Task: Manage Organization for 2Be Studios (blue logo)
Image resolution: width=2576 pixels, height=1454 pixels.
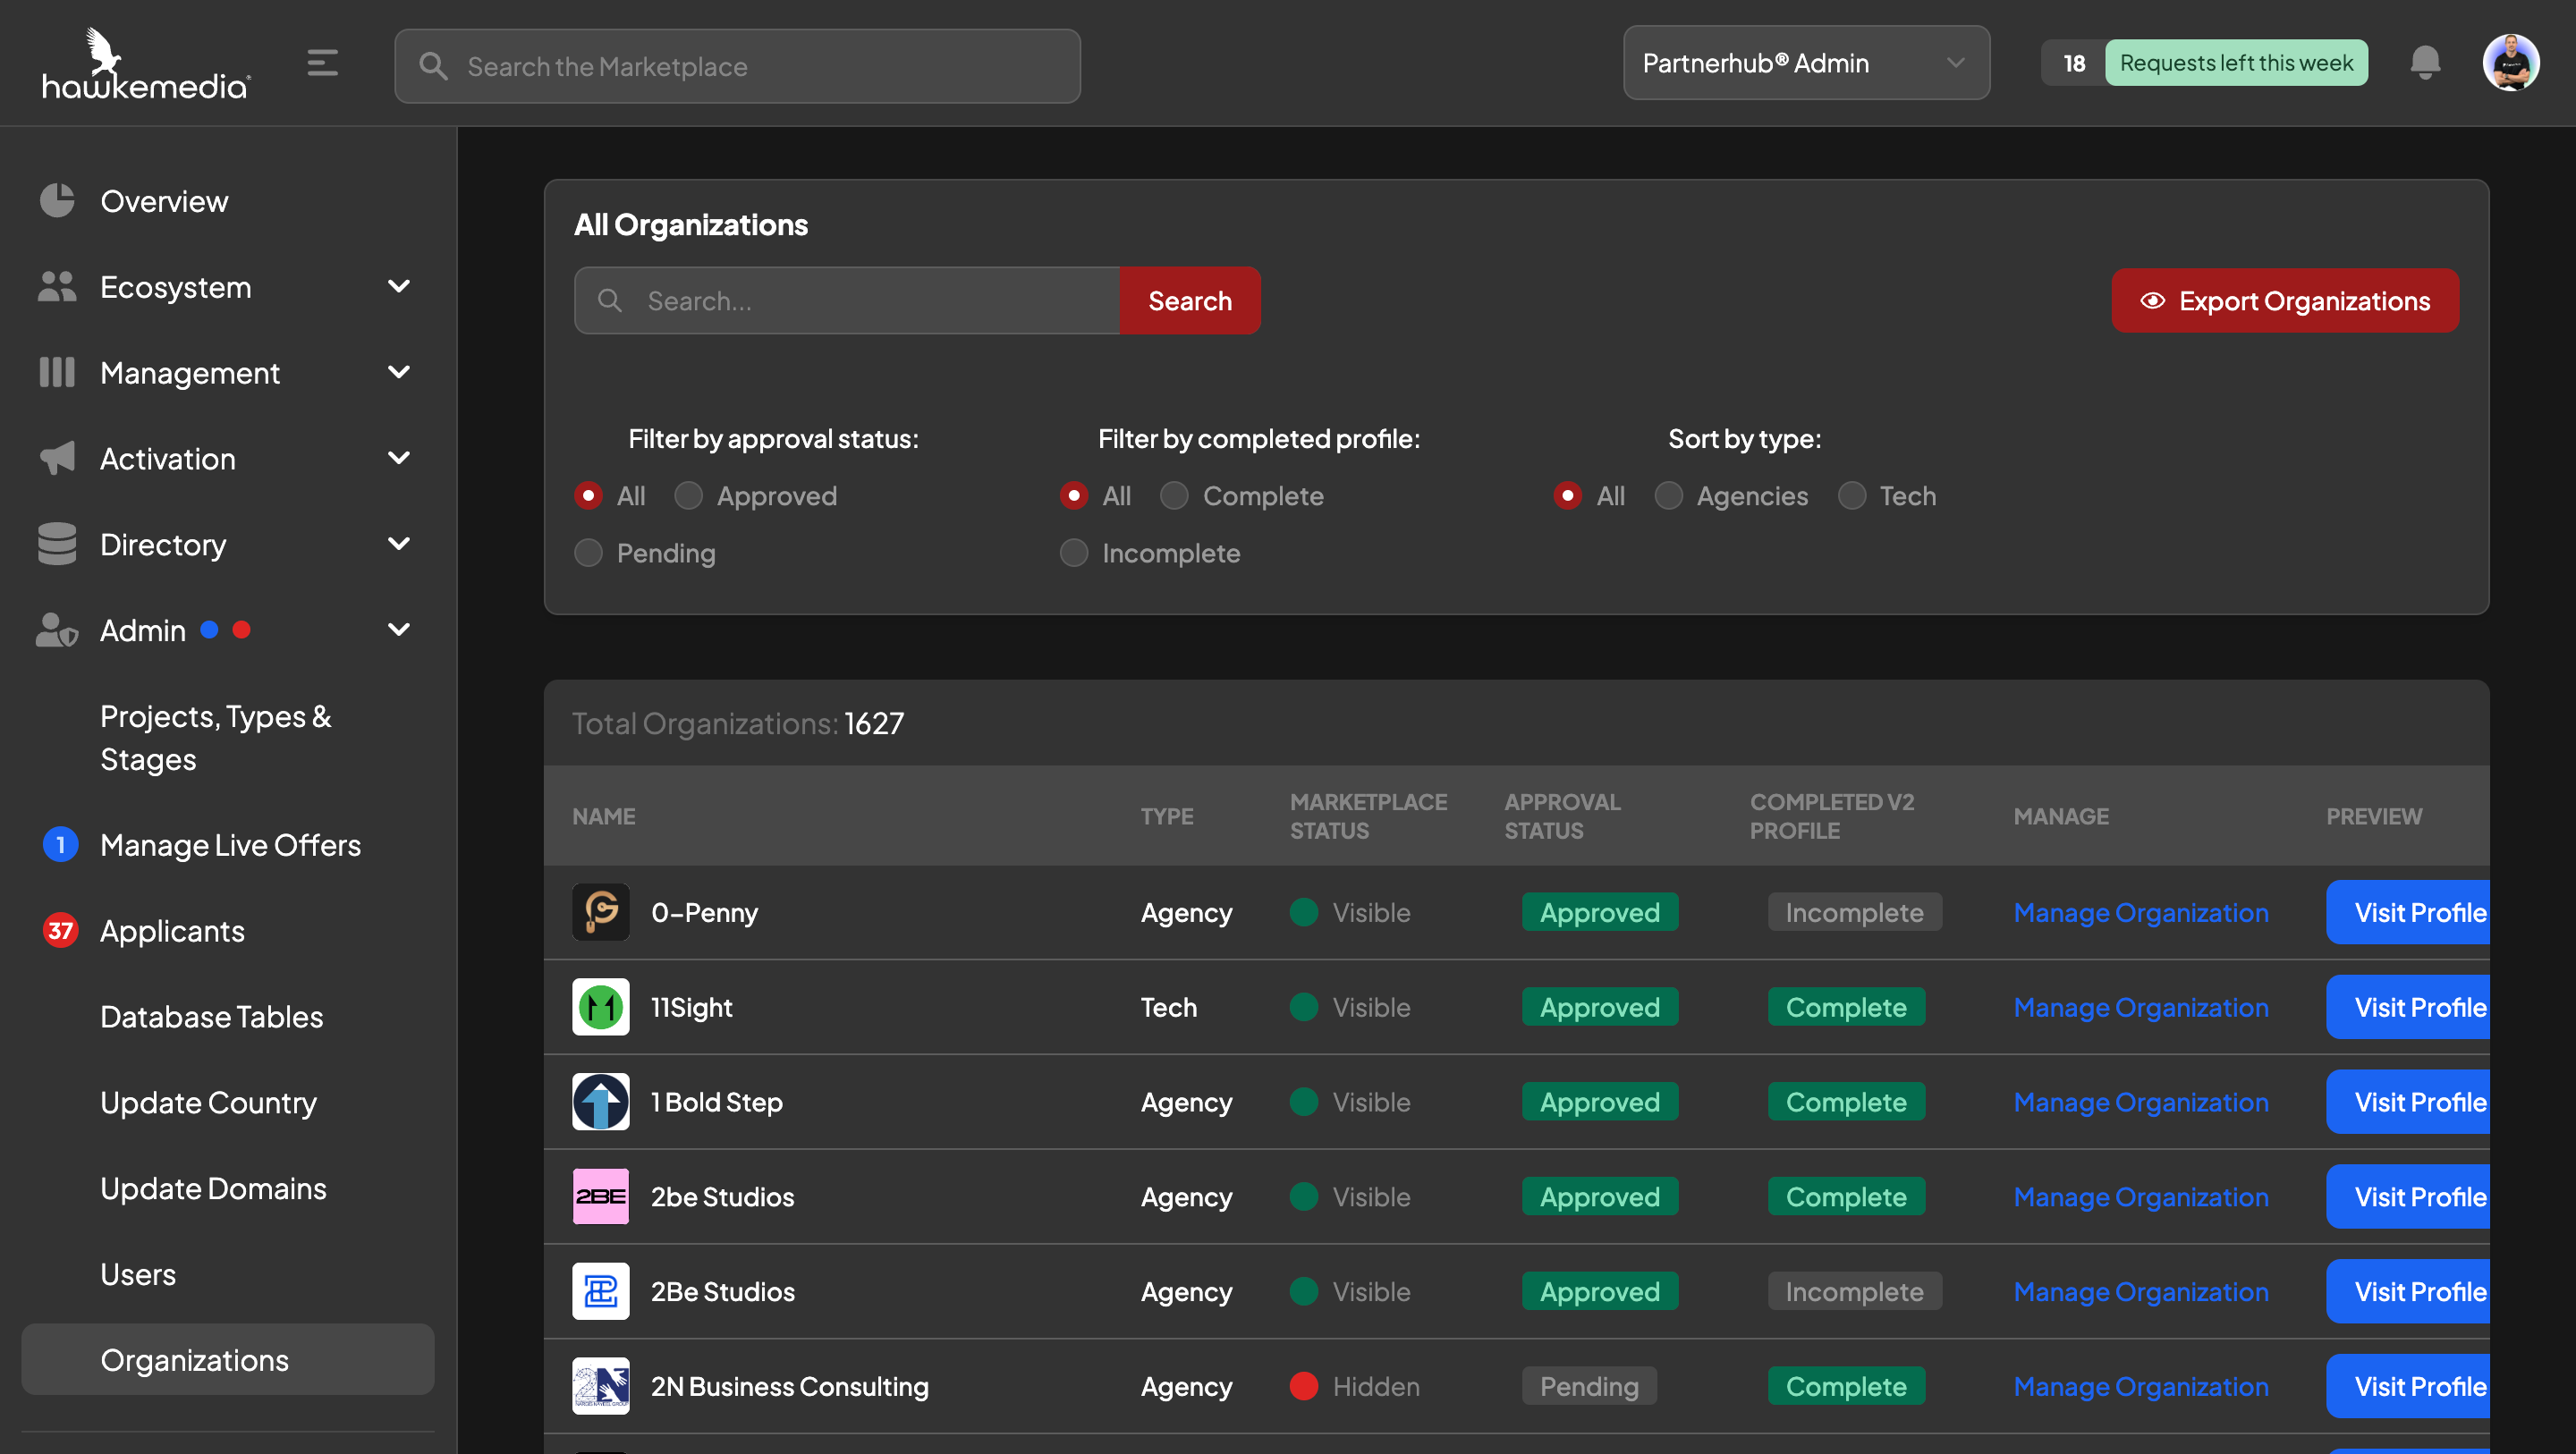Action: [x=2140, y=1291]
